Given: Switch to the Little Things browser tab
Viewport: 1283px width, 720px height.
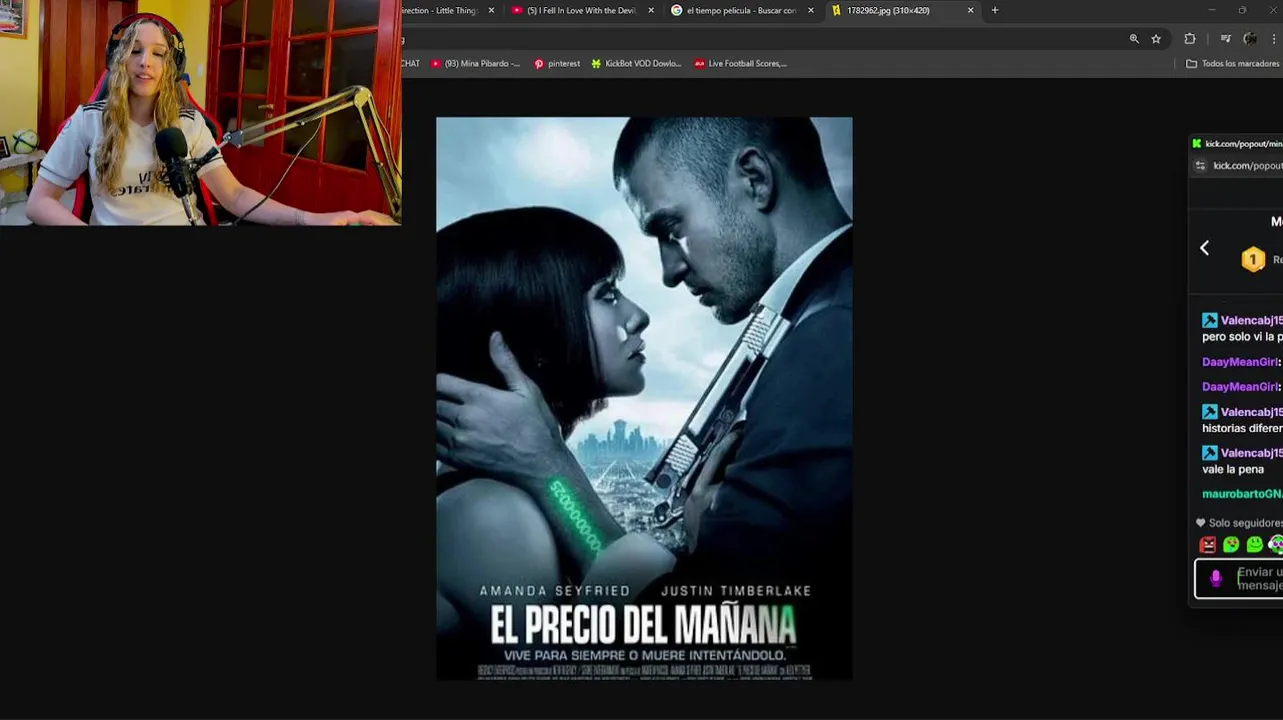Looking at the screenshot, I should tap(440, 10).
